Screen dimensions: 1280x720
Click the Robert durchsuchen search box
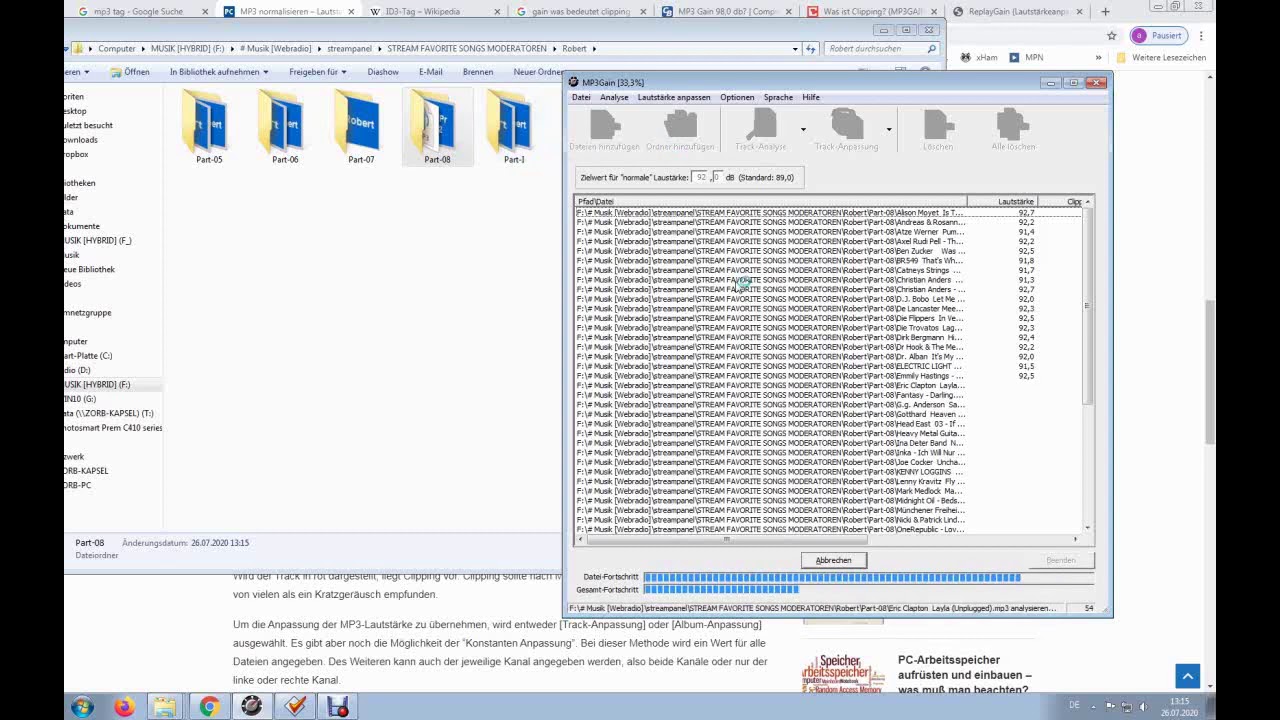[881, 48]
